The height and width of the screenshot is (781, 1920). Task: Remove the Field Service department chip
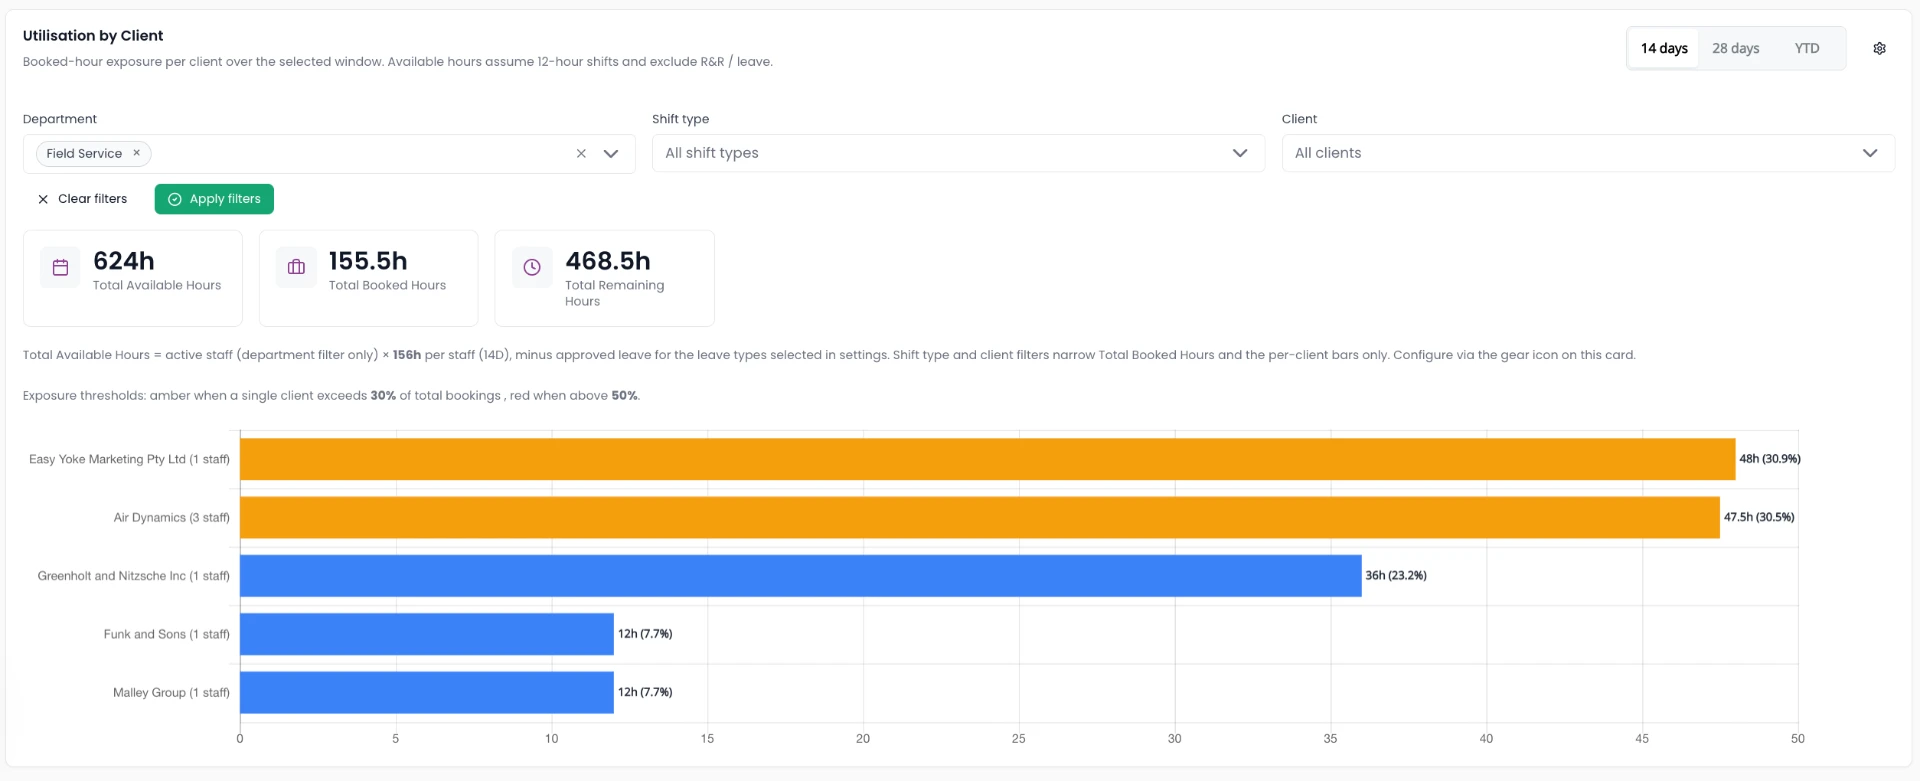(x=137, y=153)
